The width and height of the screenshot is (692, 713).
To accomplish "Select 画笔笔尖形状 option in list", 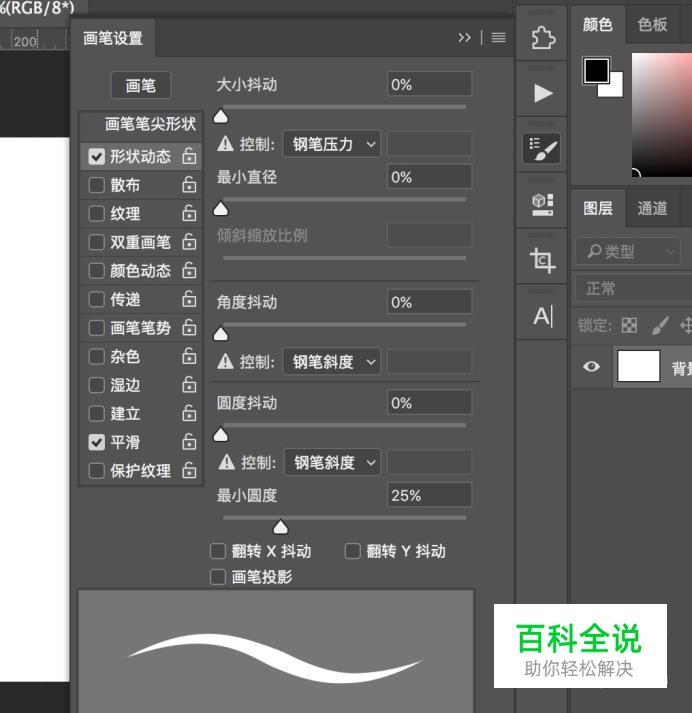I will [141, 124].
